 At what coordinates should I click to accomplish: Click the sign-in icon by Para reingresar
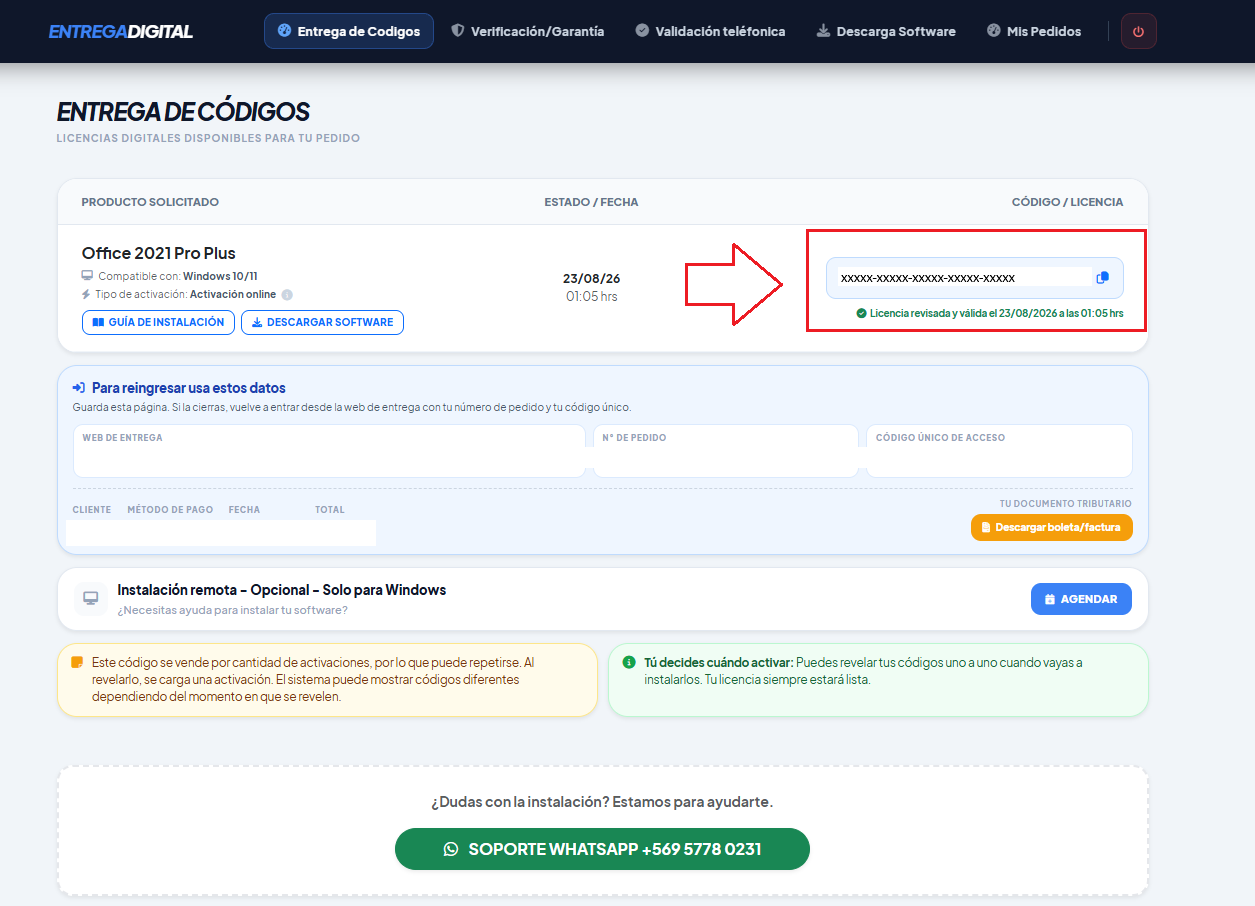(79, 388)
